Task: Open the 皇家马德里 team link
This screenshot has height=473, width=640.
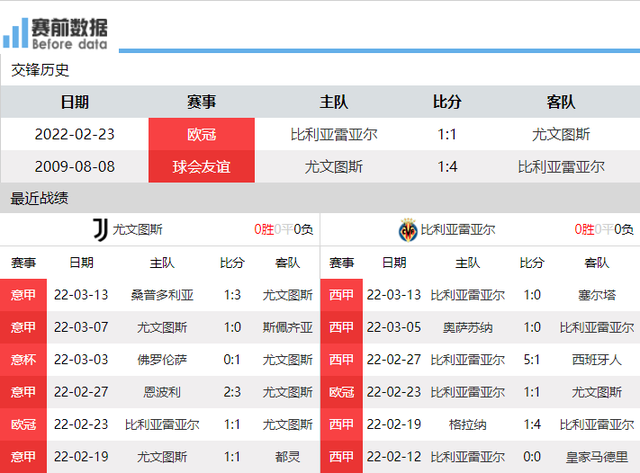Action: point(597,456)
